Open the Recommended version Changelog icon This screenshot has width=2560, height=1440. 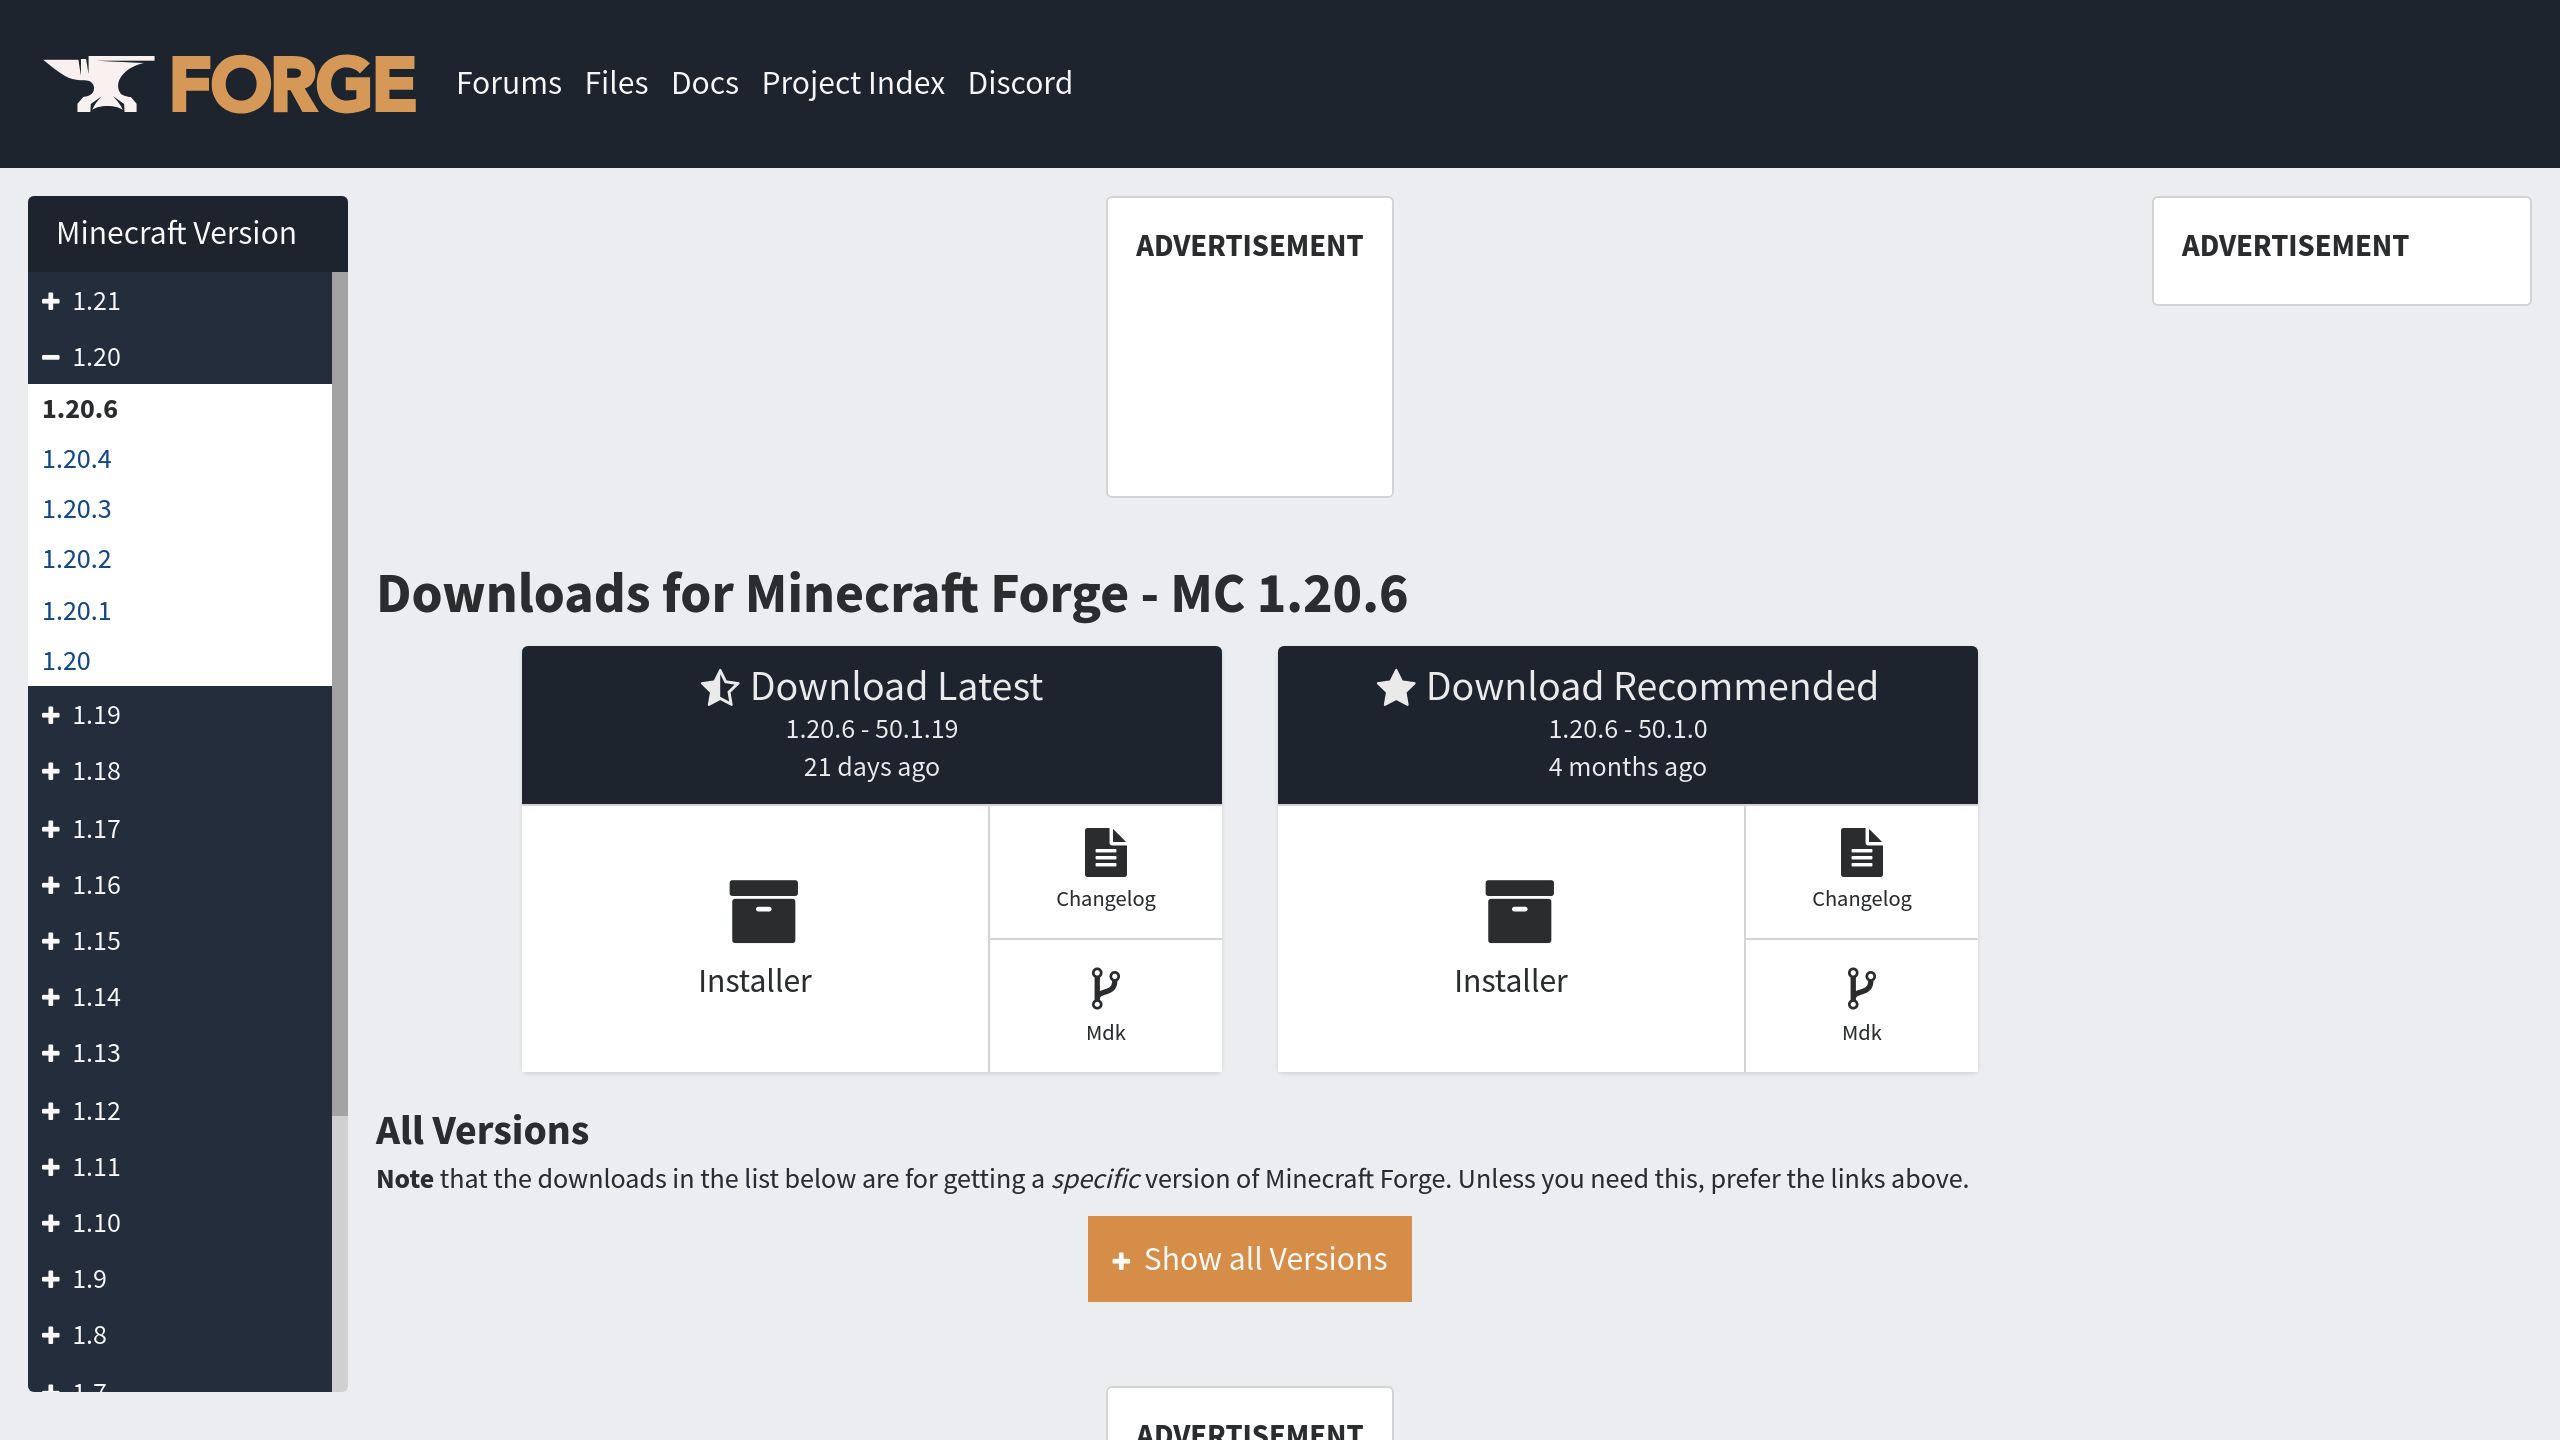(1861, 853)
